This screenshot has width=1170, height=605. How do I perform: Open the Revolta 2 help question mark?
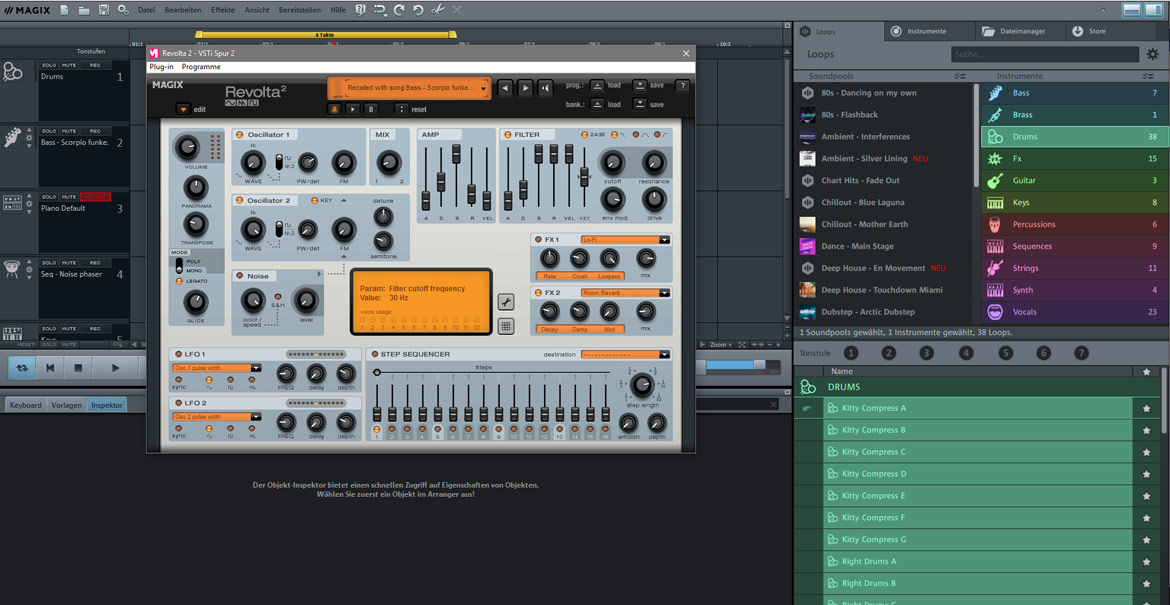(x=682, y=86)
